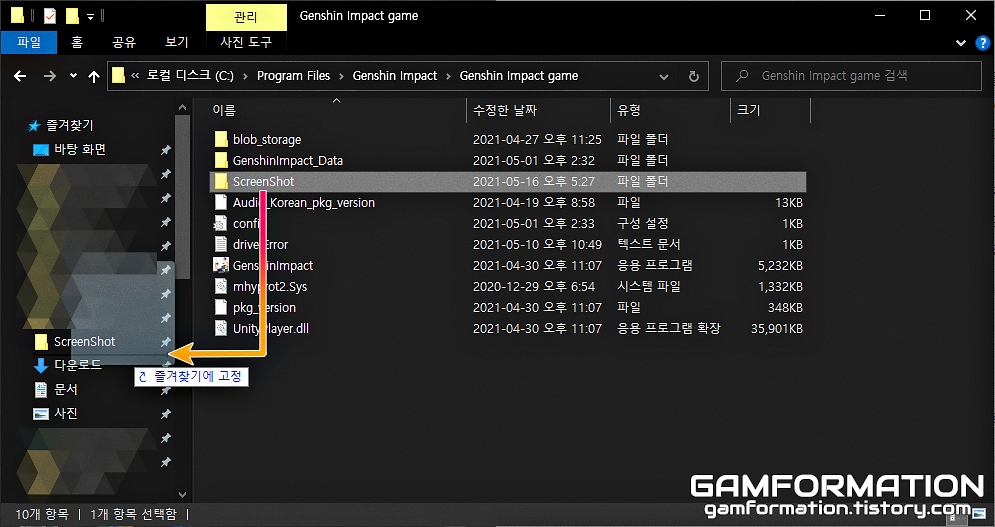
Task: Click Program Files in address bar
Action: tap(293, 76)
